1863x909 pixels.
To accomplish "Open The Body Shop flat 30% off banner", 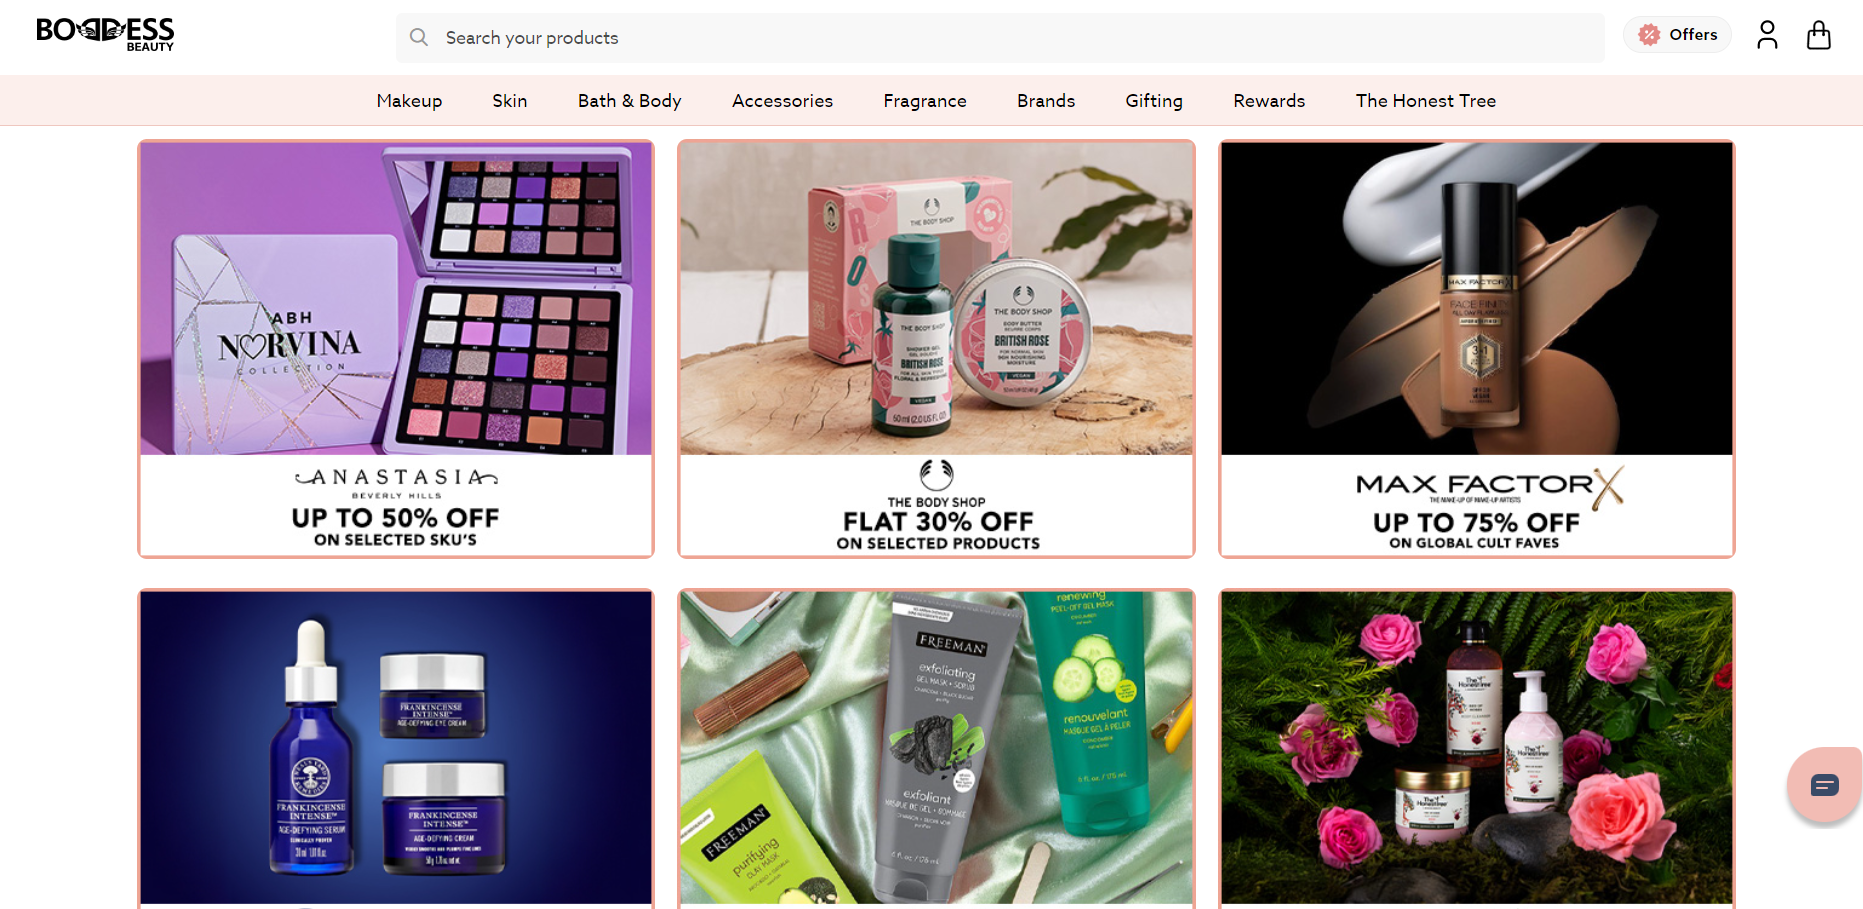I will click(x=936, y=349).
